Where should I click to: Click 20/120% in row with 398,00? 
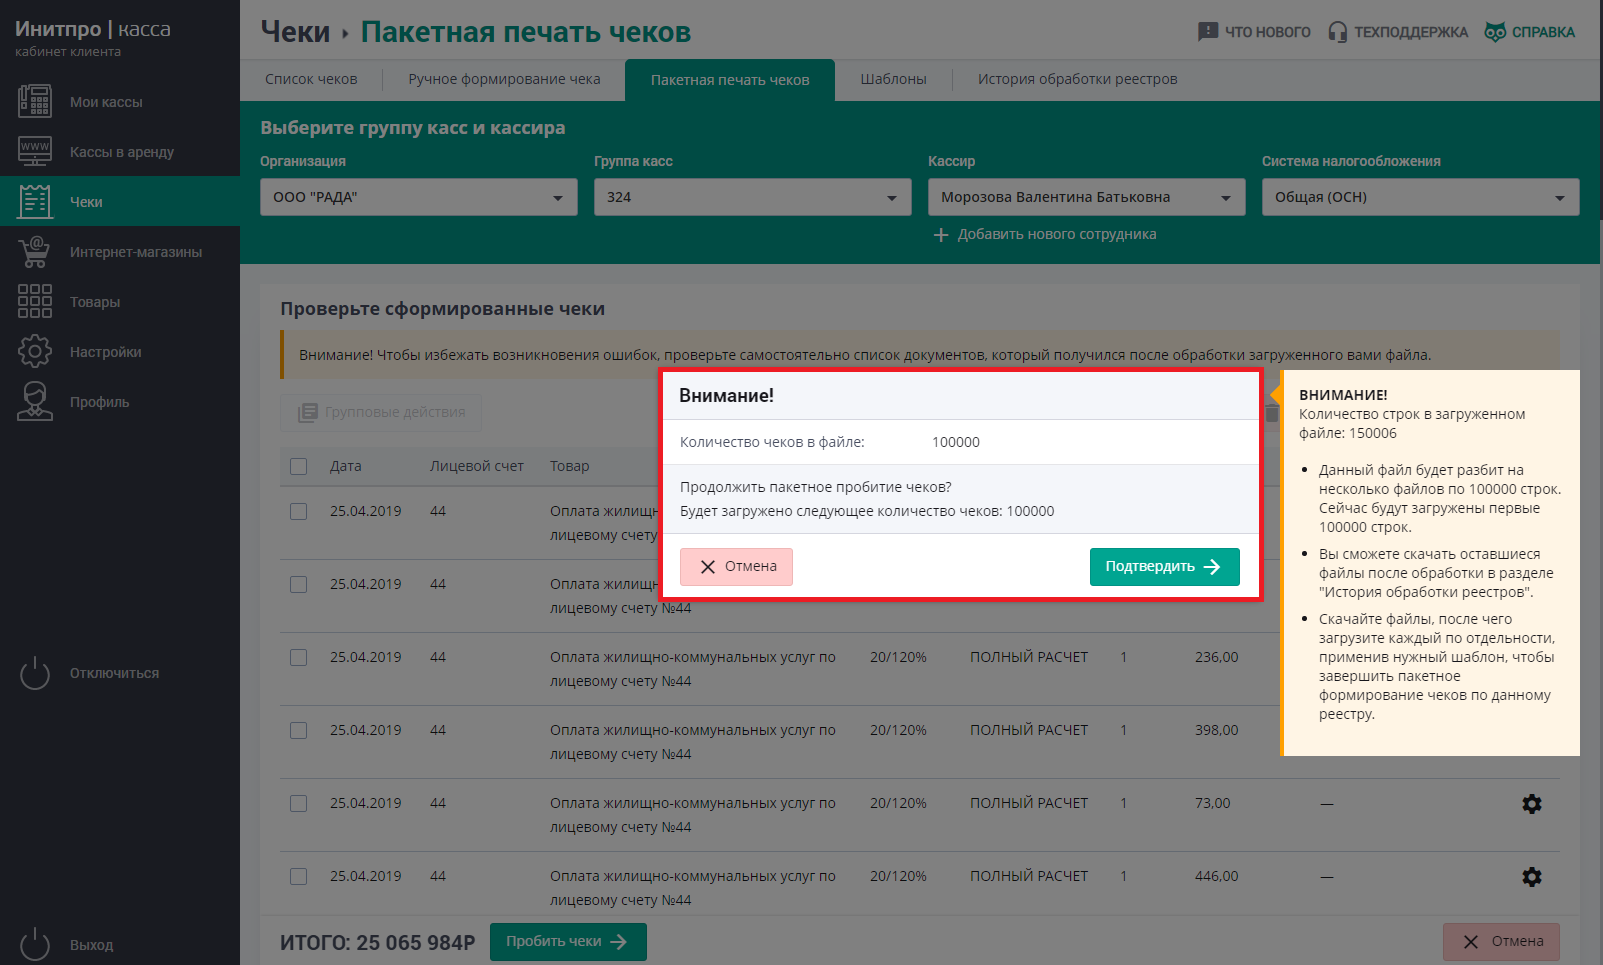898,730
